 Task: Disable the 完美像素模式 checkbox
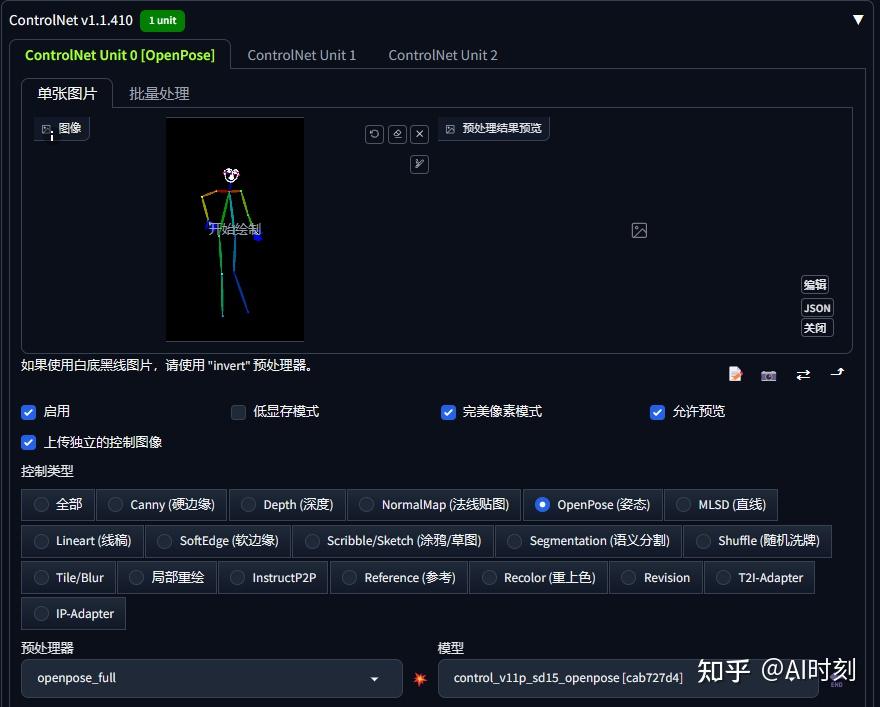448,412
